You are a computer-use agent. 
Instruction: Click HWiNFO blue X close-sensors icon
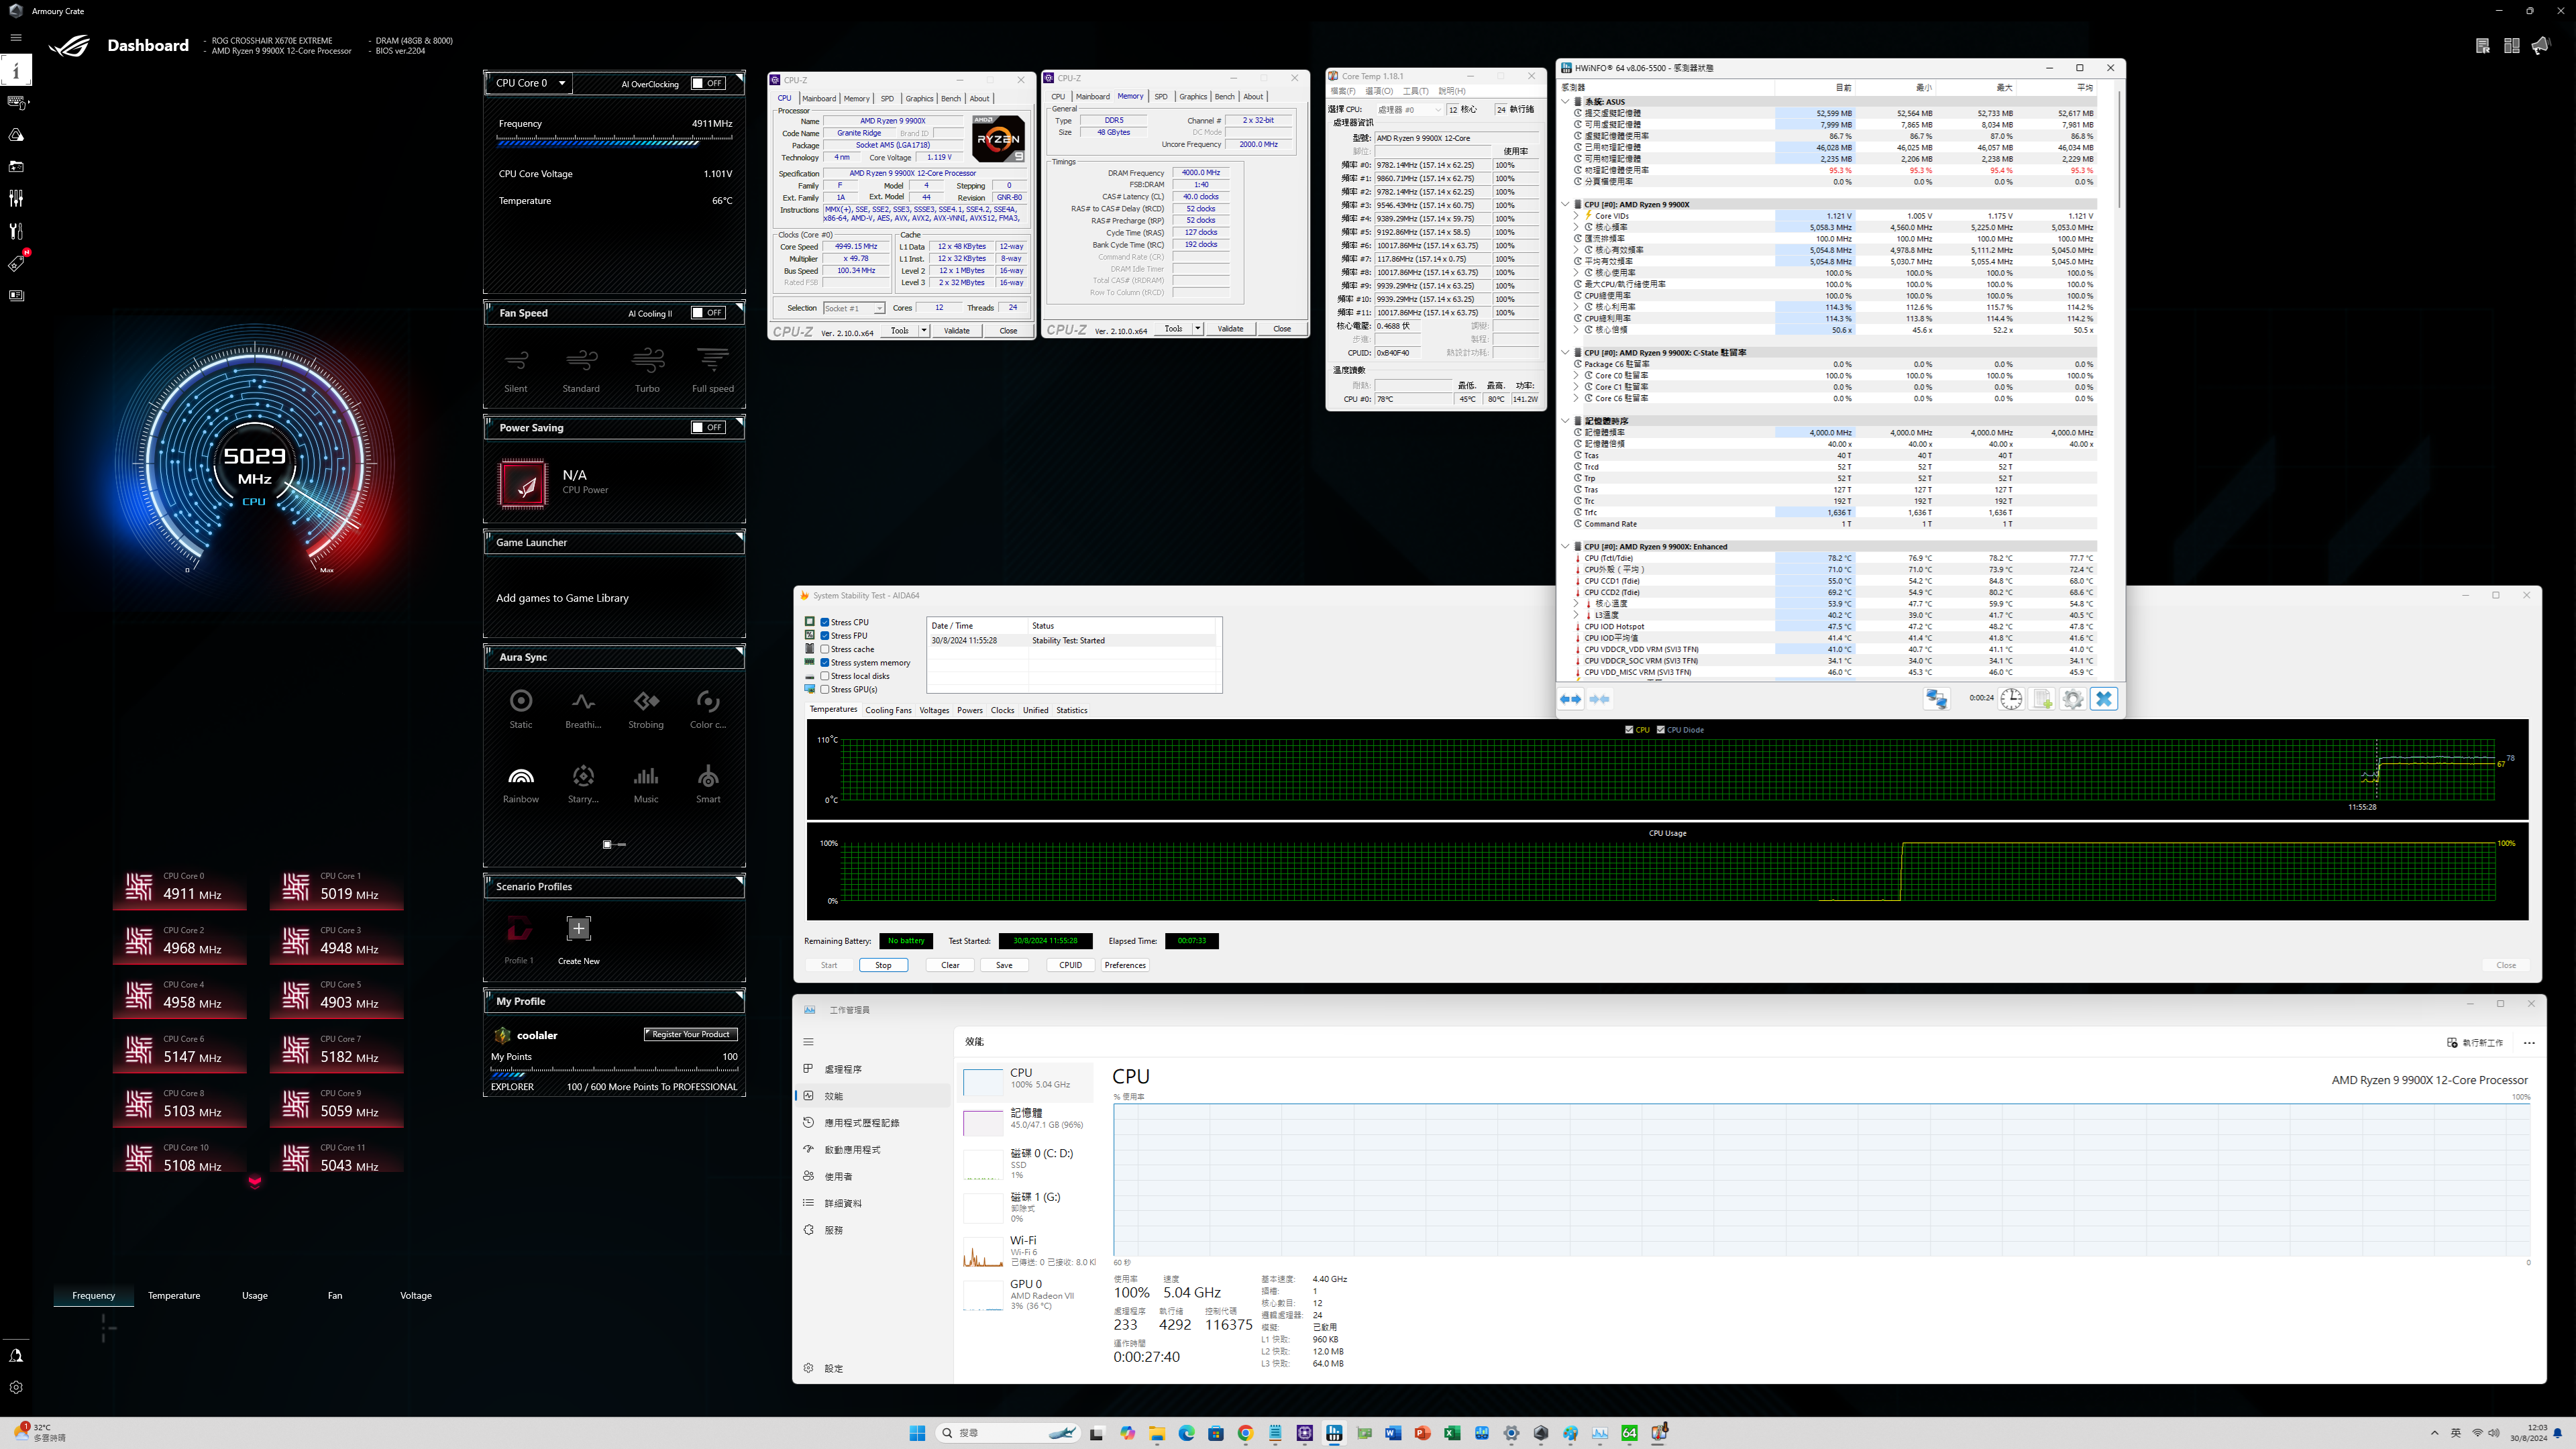tap(2104, 699)
